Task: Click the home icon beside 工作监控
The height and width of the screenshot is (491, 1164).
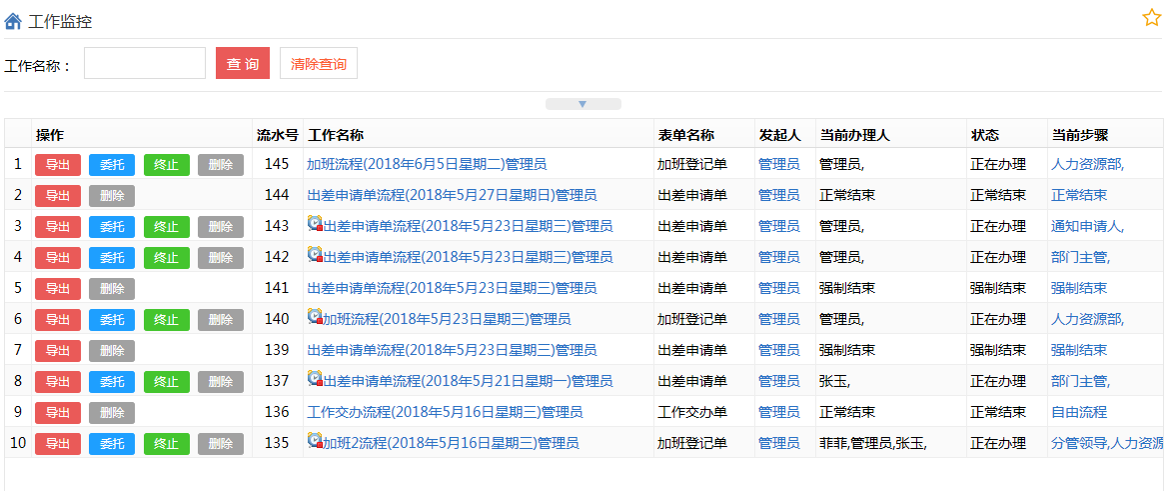Action: tap(13, 21)
